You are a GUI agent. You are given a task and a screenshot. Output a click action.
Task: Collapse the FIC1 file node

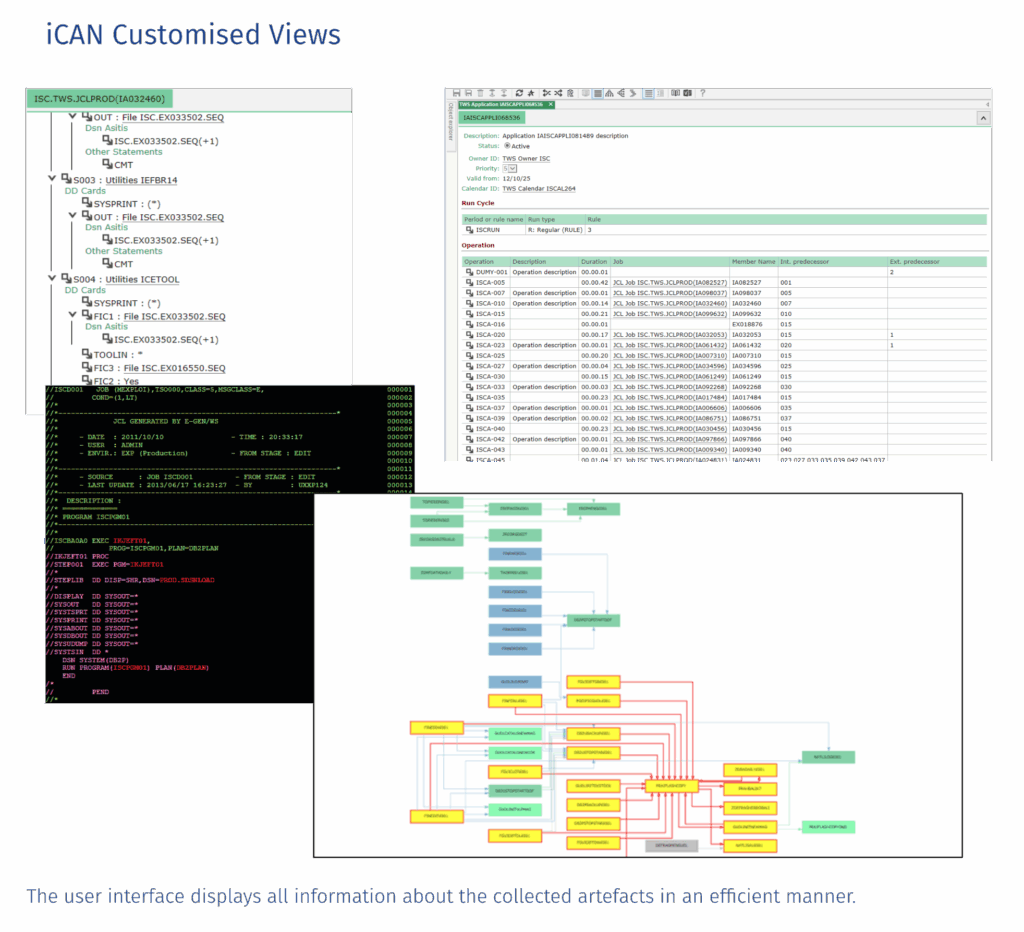point(72,316)
